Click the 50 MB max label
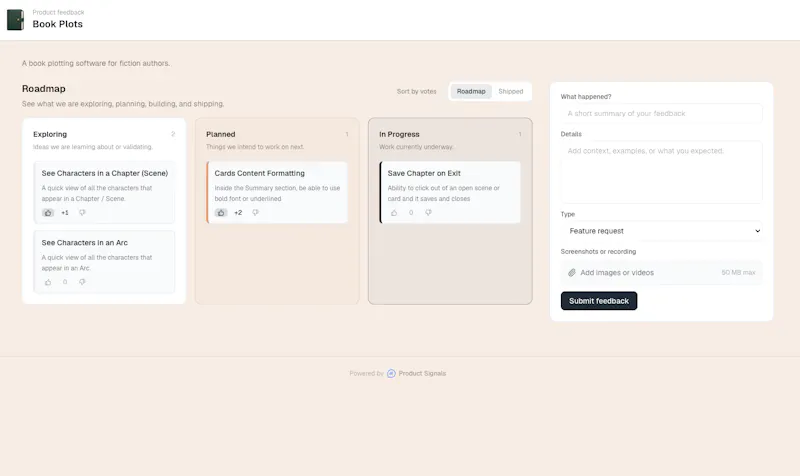The image size is (800, 476). [738, 272]
